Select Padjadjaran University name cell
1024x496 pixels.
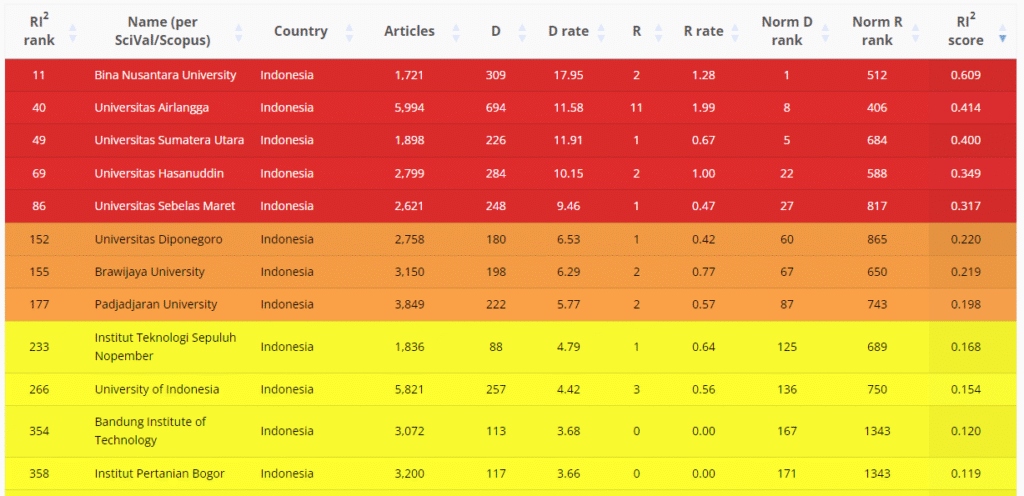tap(155, 305)
